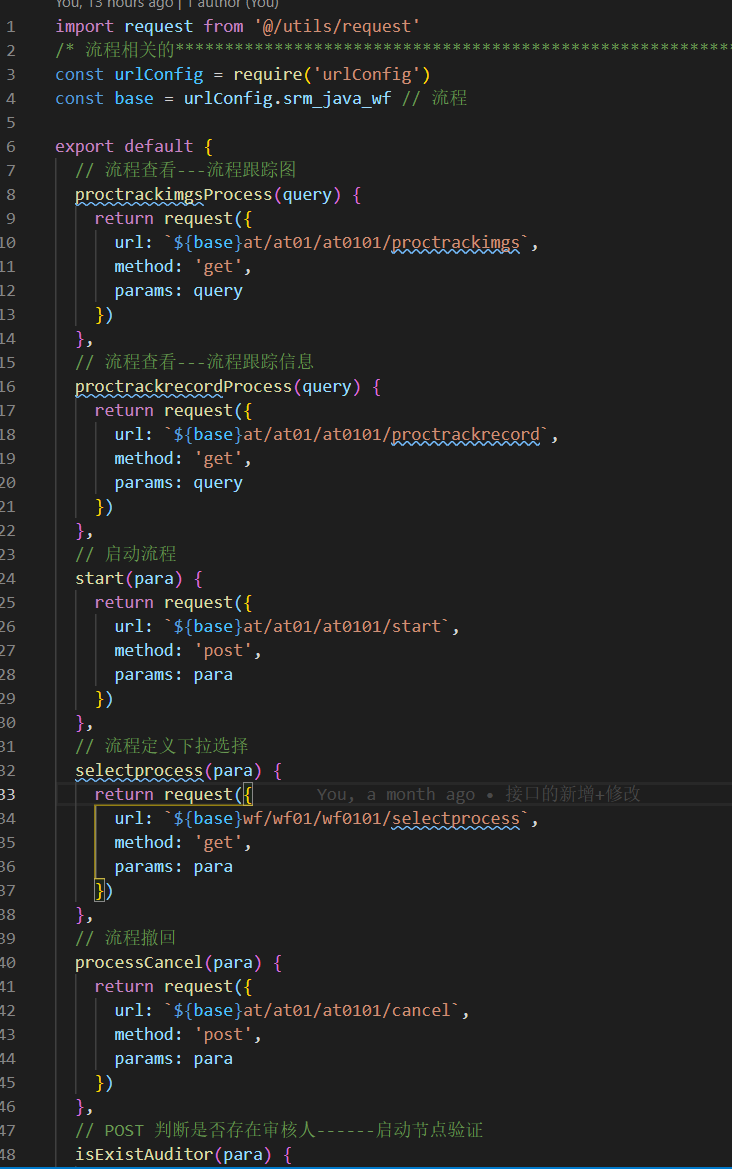Screen dimensions: 732x1169
Task: Click the comment 'POST 判断是否存在审核人'
Action: pyautogui.click(x=210, y=1130)
